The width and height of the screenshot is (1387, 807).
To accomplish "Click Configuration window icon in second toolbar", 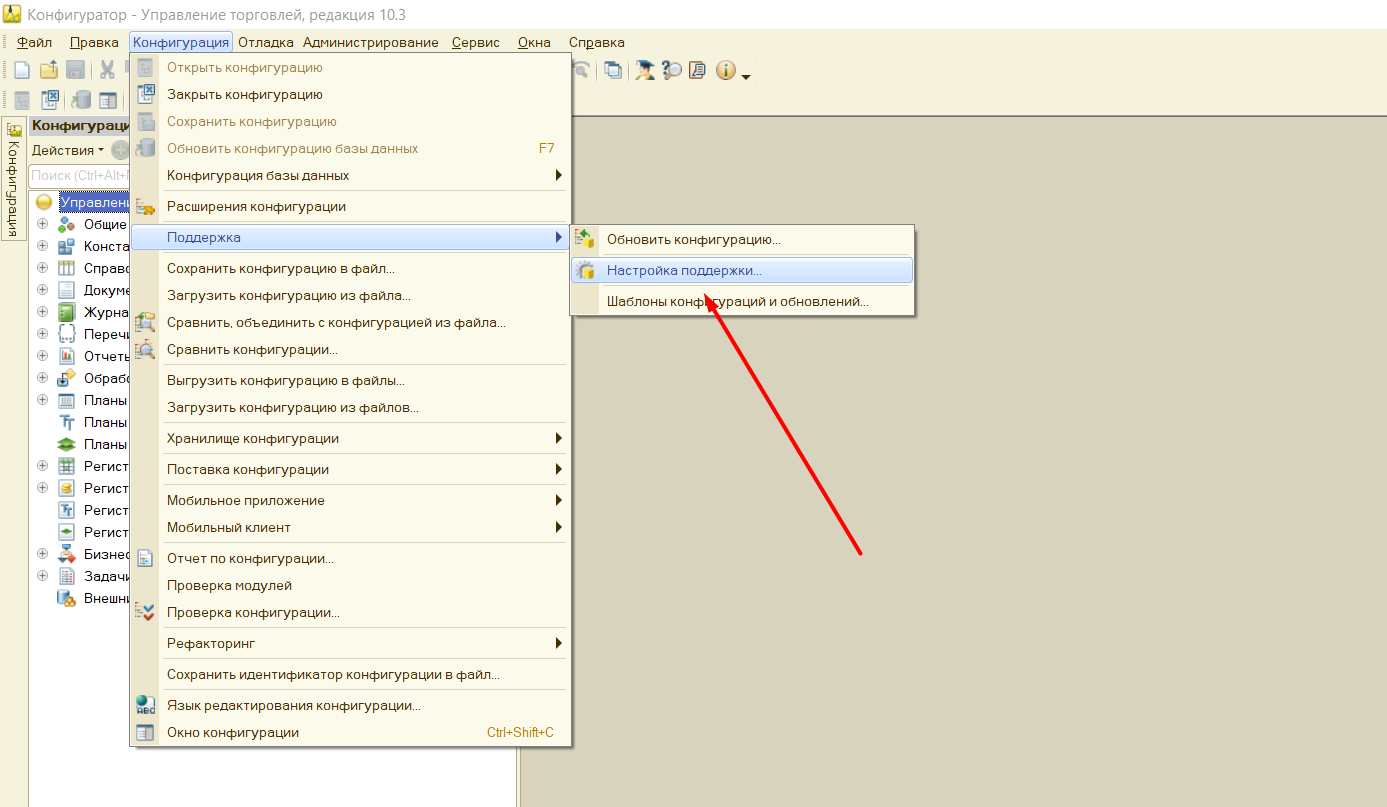I will click(107, 100).
